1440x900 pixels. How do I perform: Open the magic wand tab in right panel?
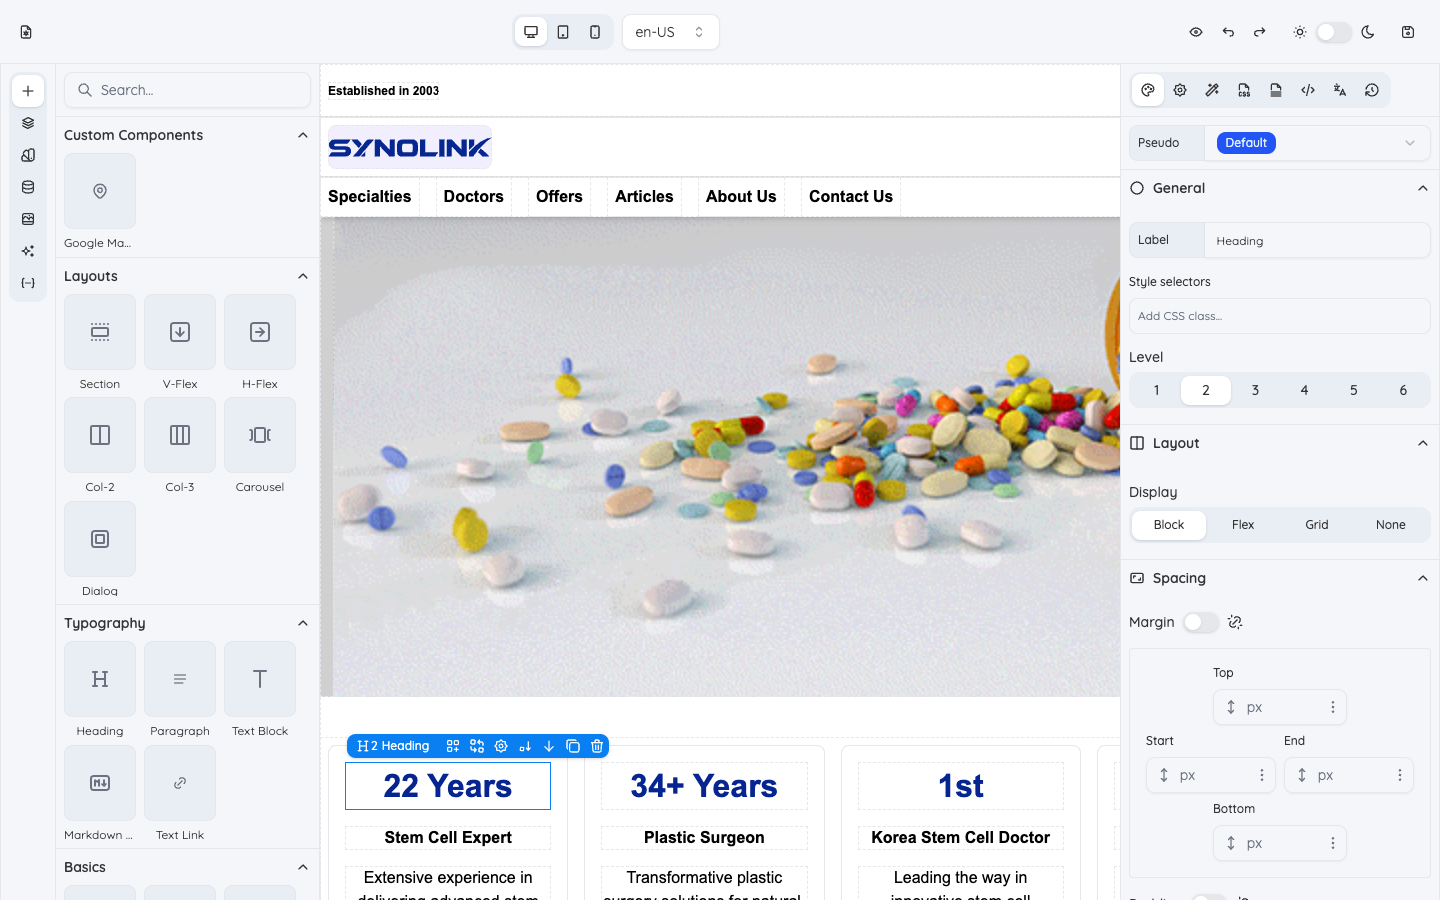point(1212,90)
